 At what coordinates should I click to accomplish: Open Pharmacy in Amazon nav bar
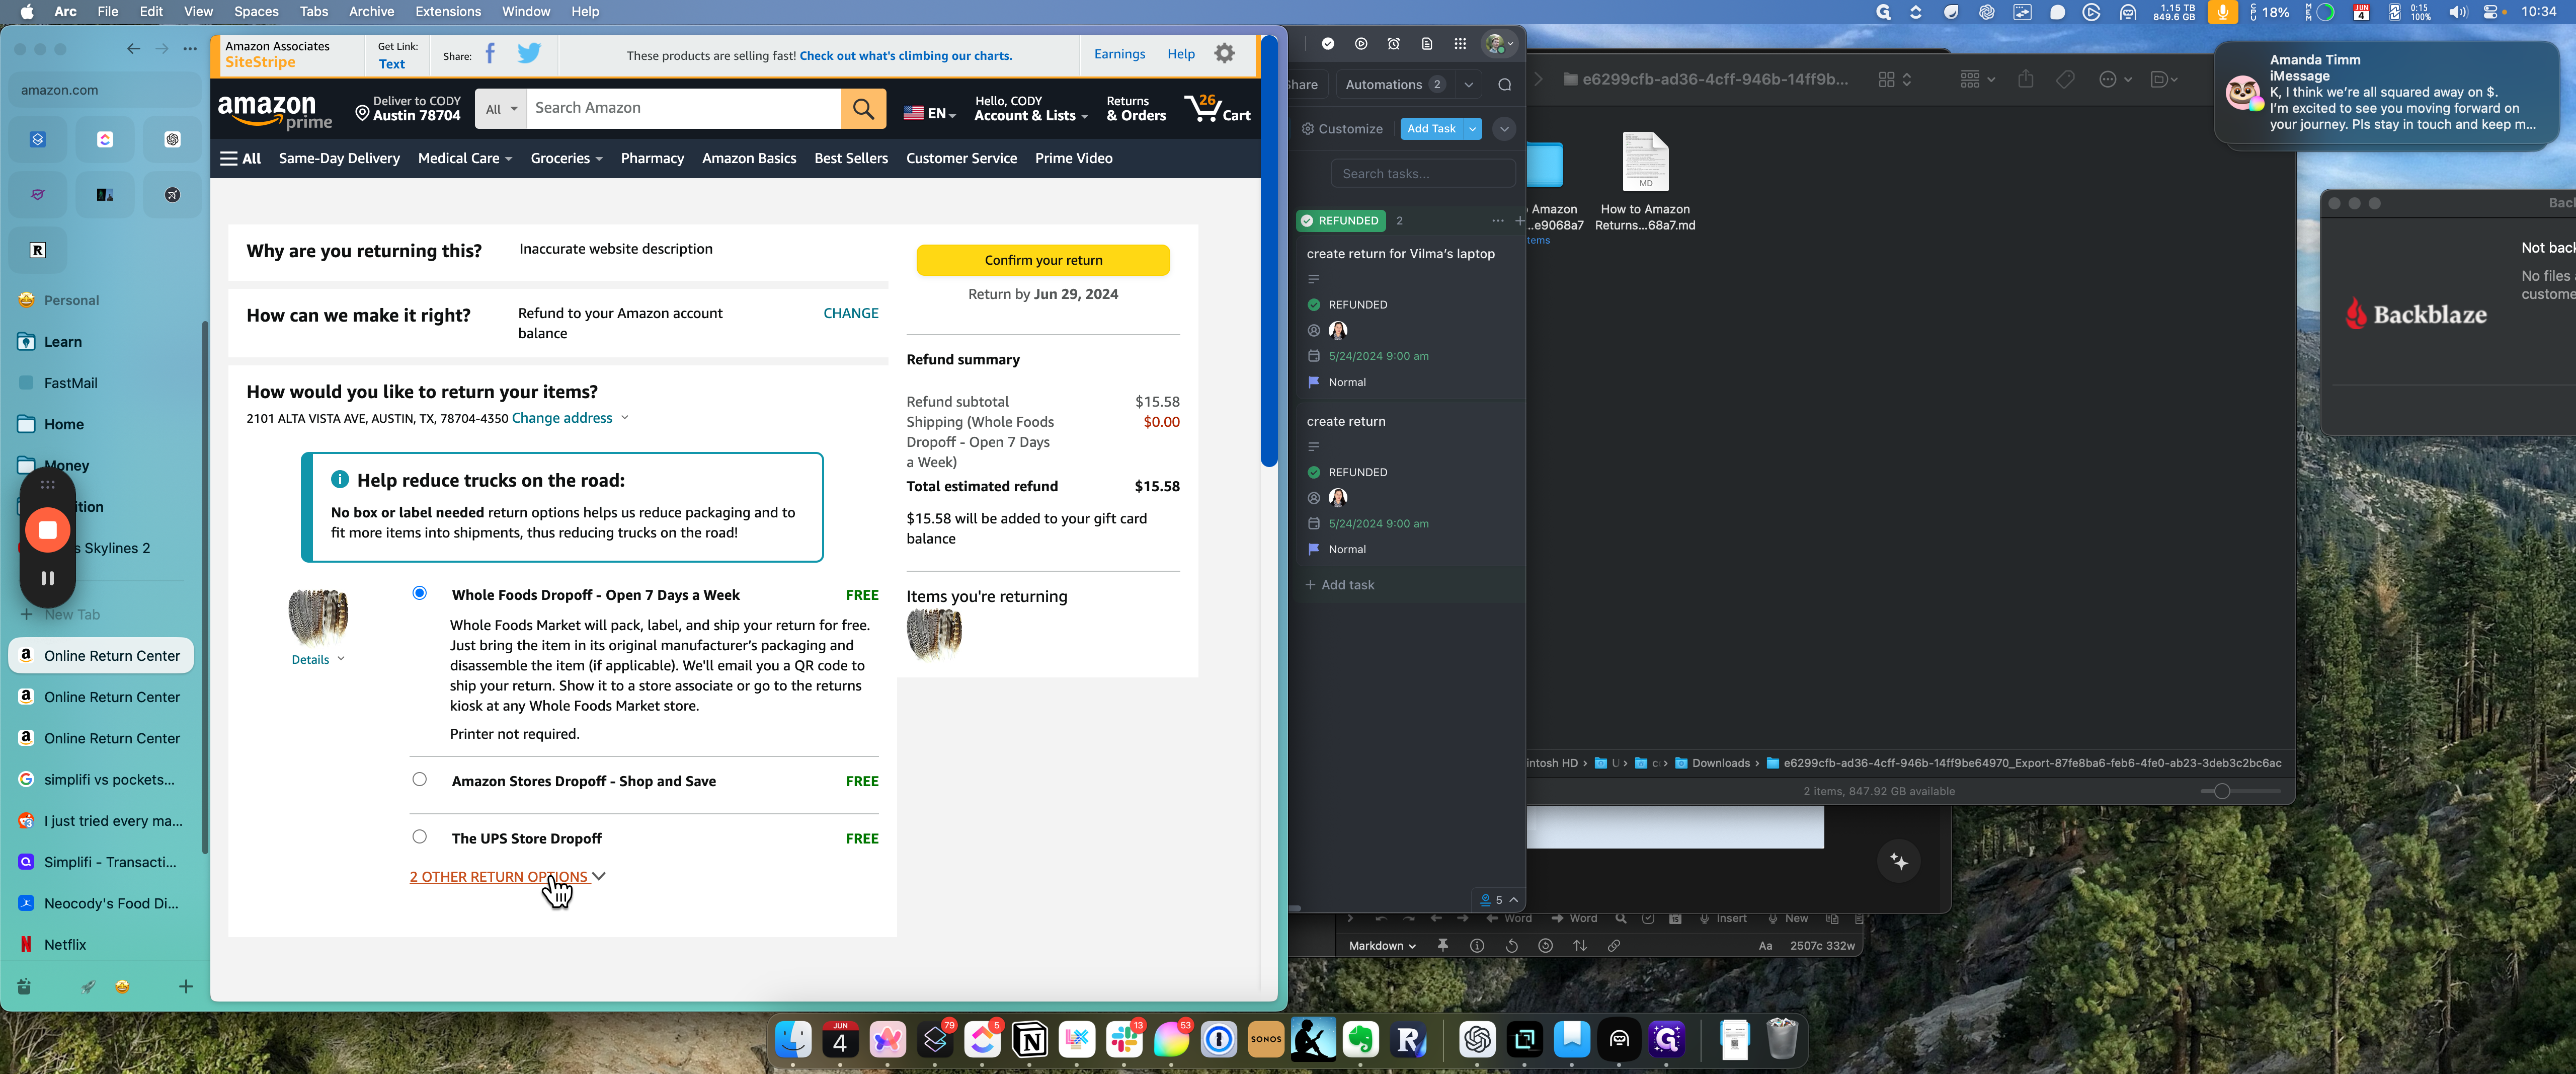click(x=652, y=158)
